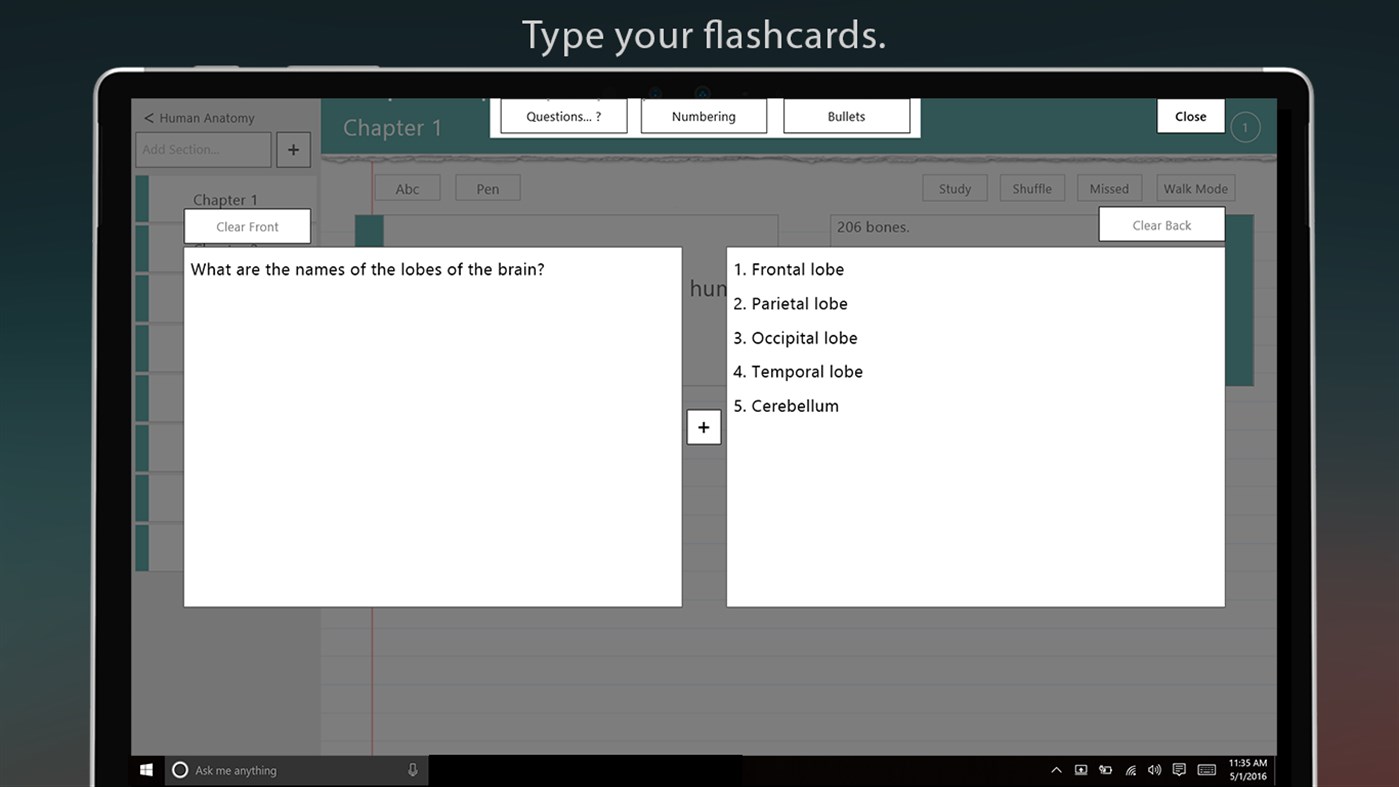Screen dimensions: 1399x787
Task: Enable Shuffle mode for studying
Action: pos(1032,187)
